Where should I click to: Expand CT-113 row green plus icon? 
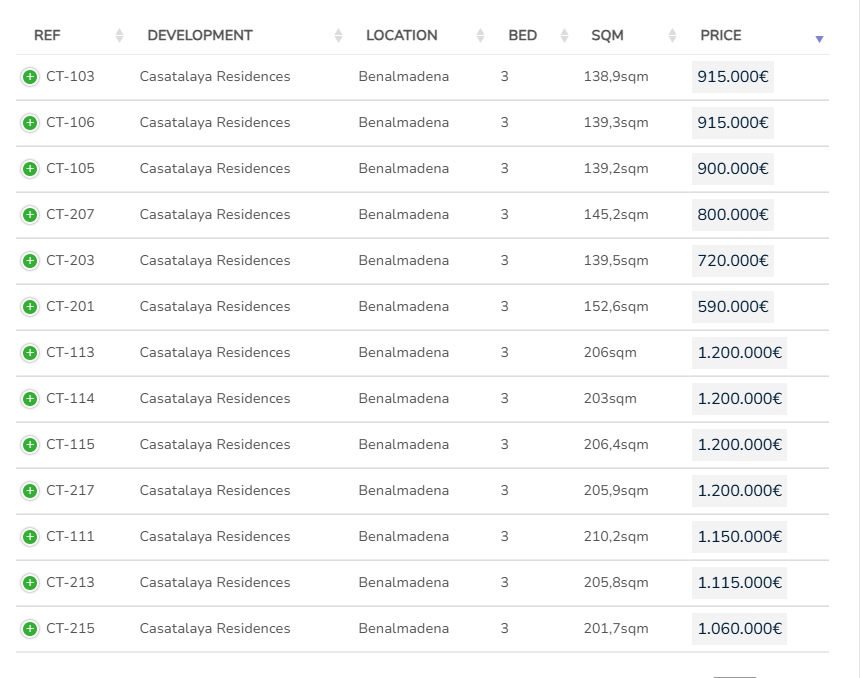click(x=30, y=353)
